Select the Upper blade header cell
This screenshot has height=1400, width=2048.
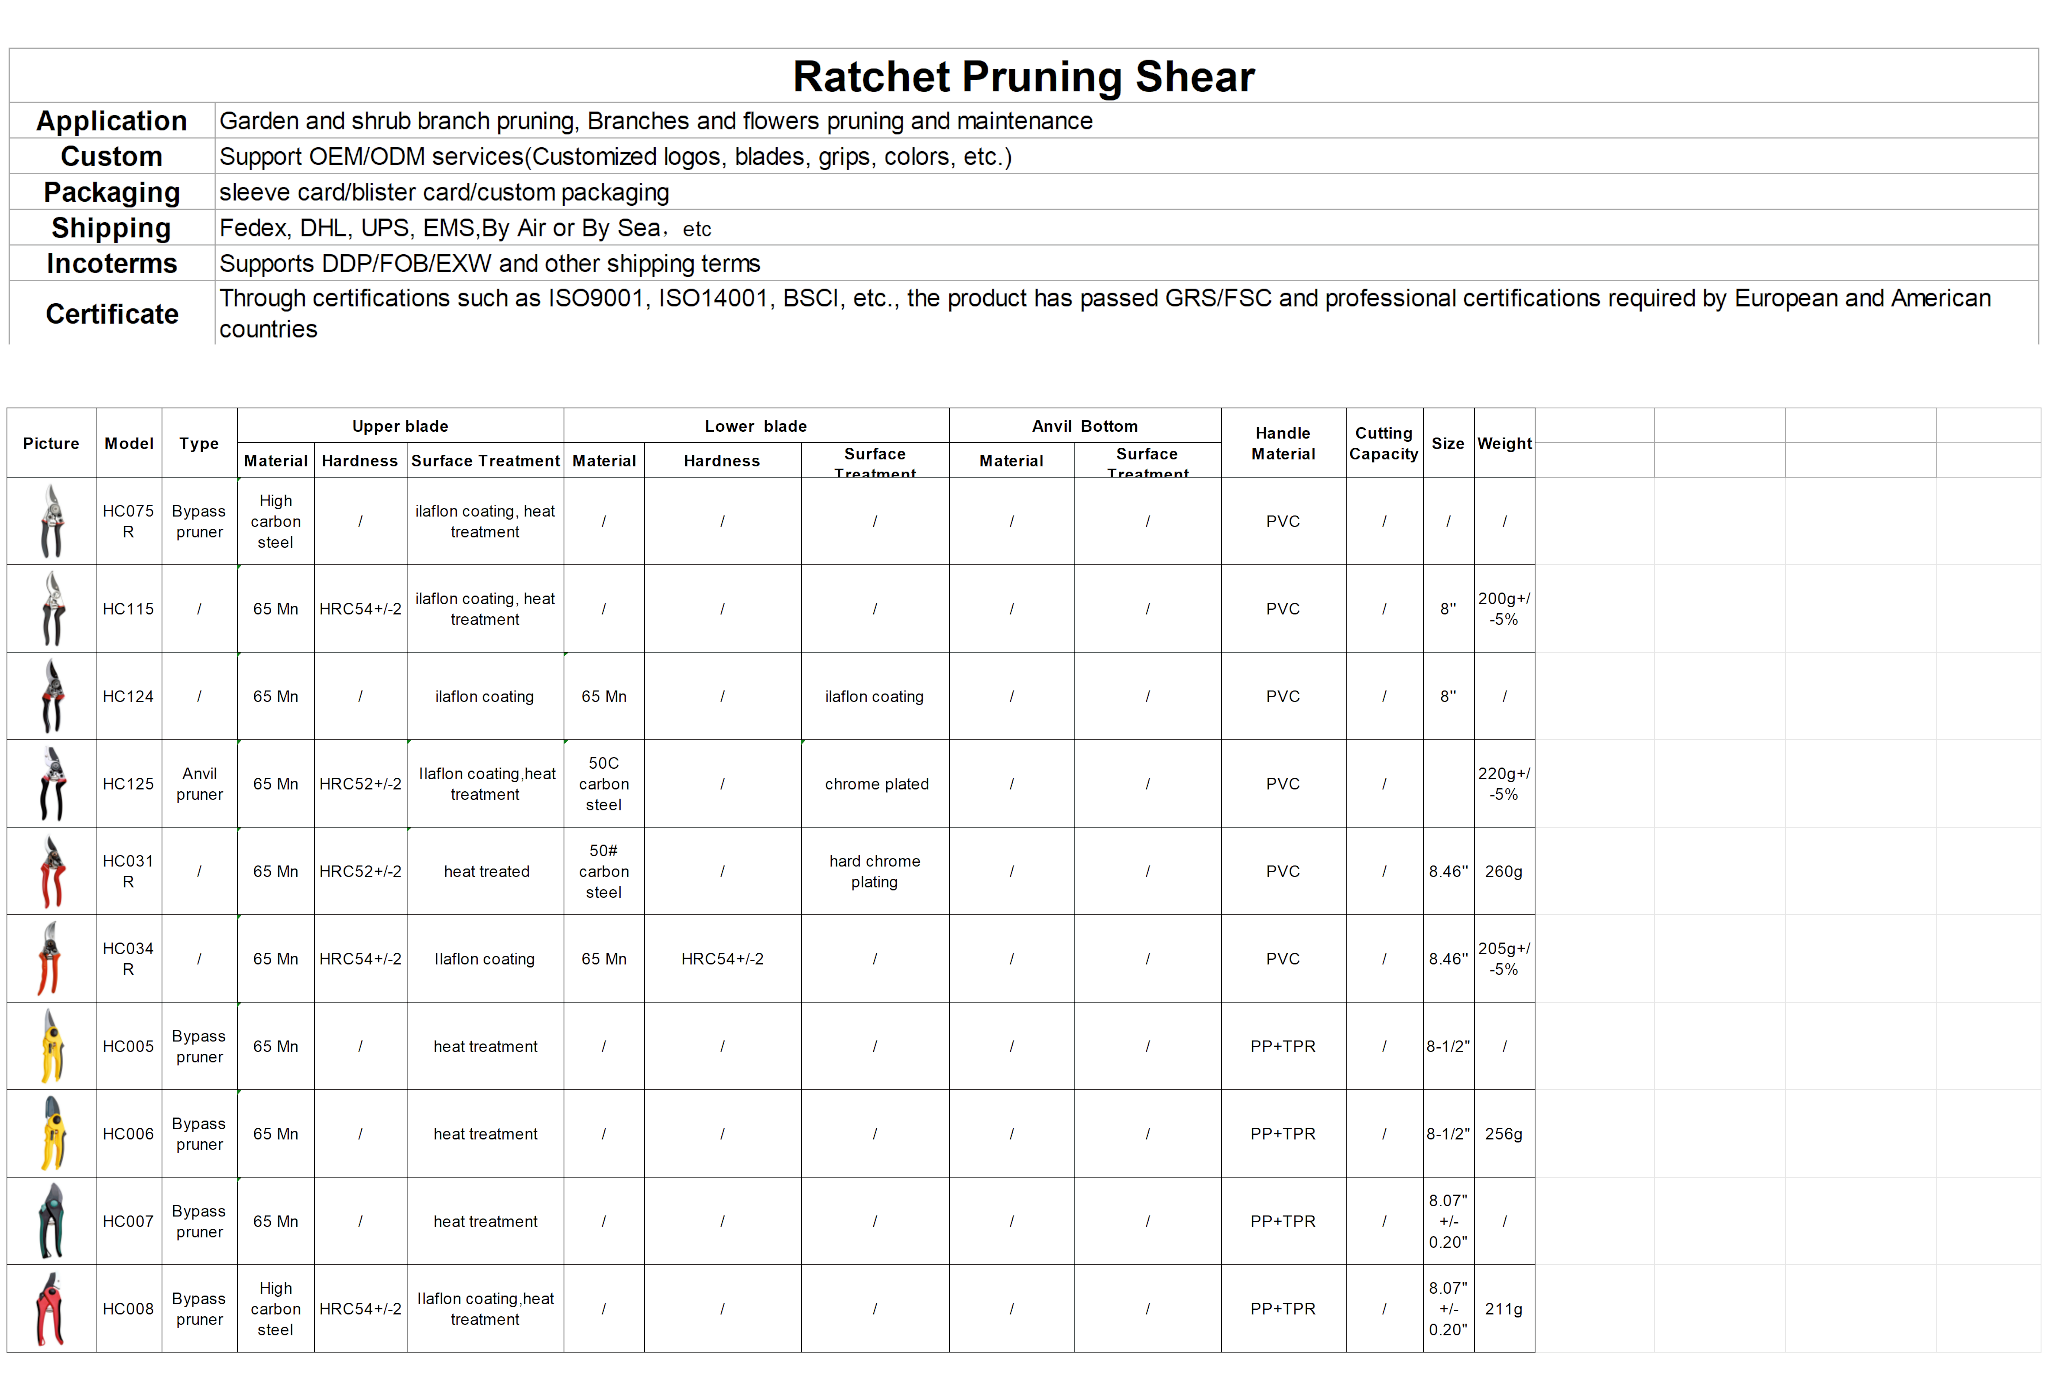click(x=400, y=426)
